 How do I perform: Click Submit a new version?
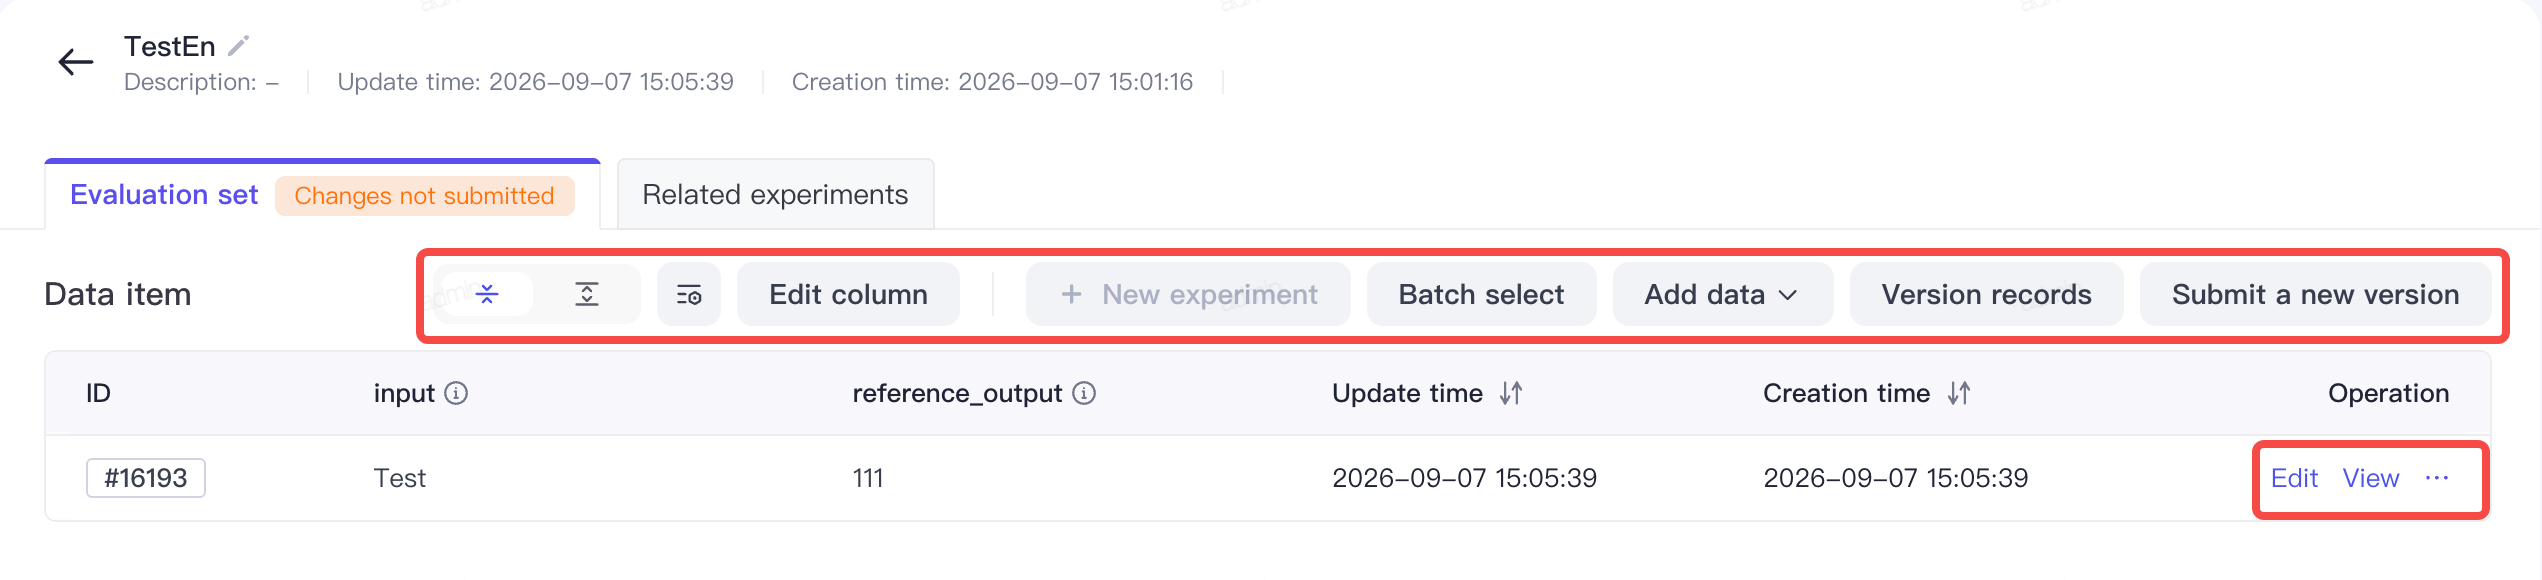pyautogui.click(x=2315, y=294)
